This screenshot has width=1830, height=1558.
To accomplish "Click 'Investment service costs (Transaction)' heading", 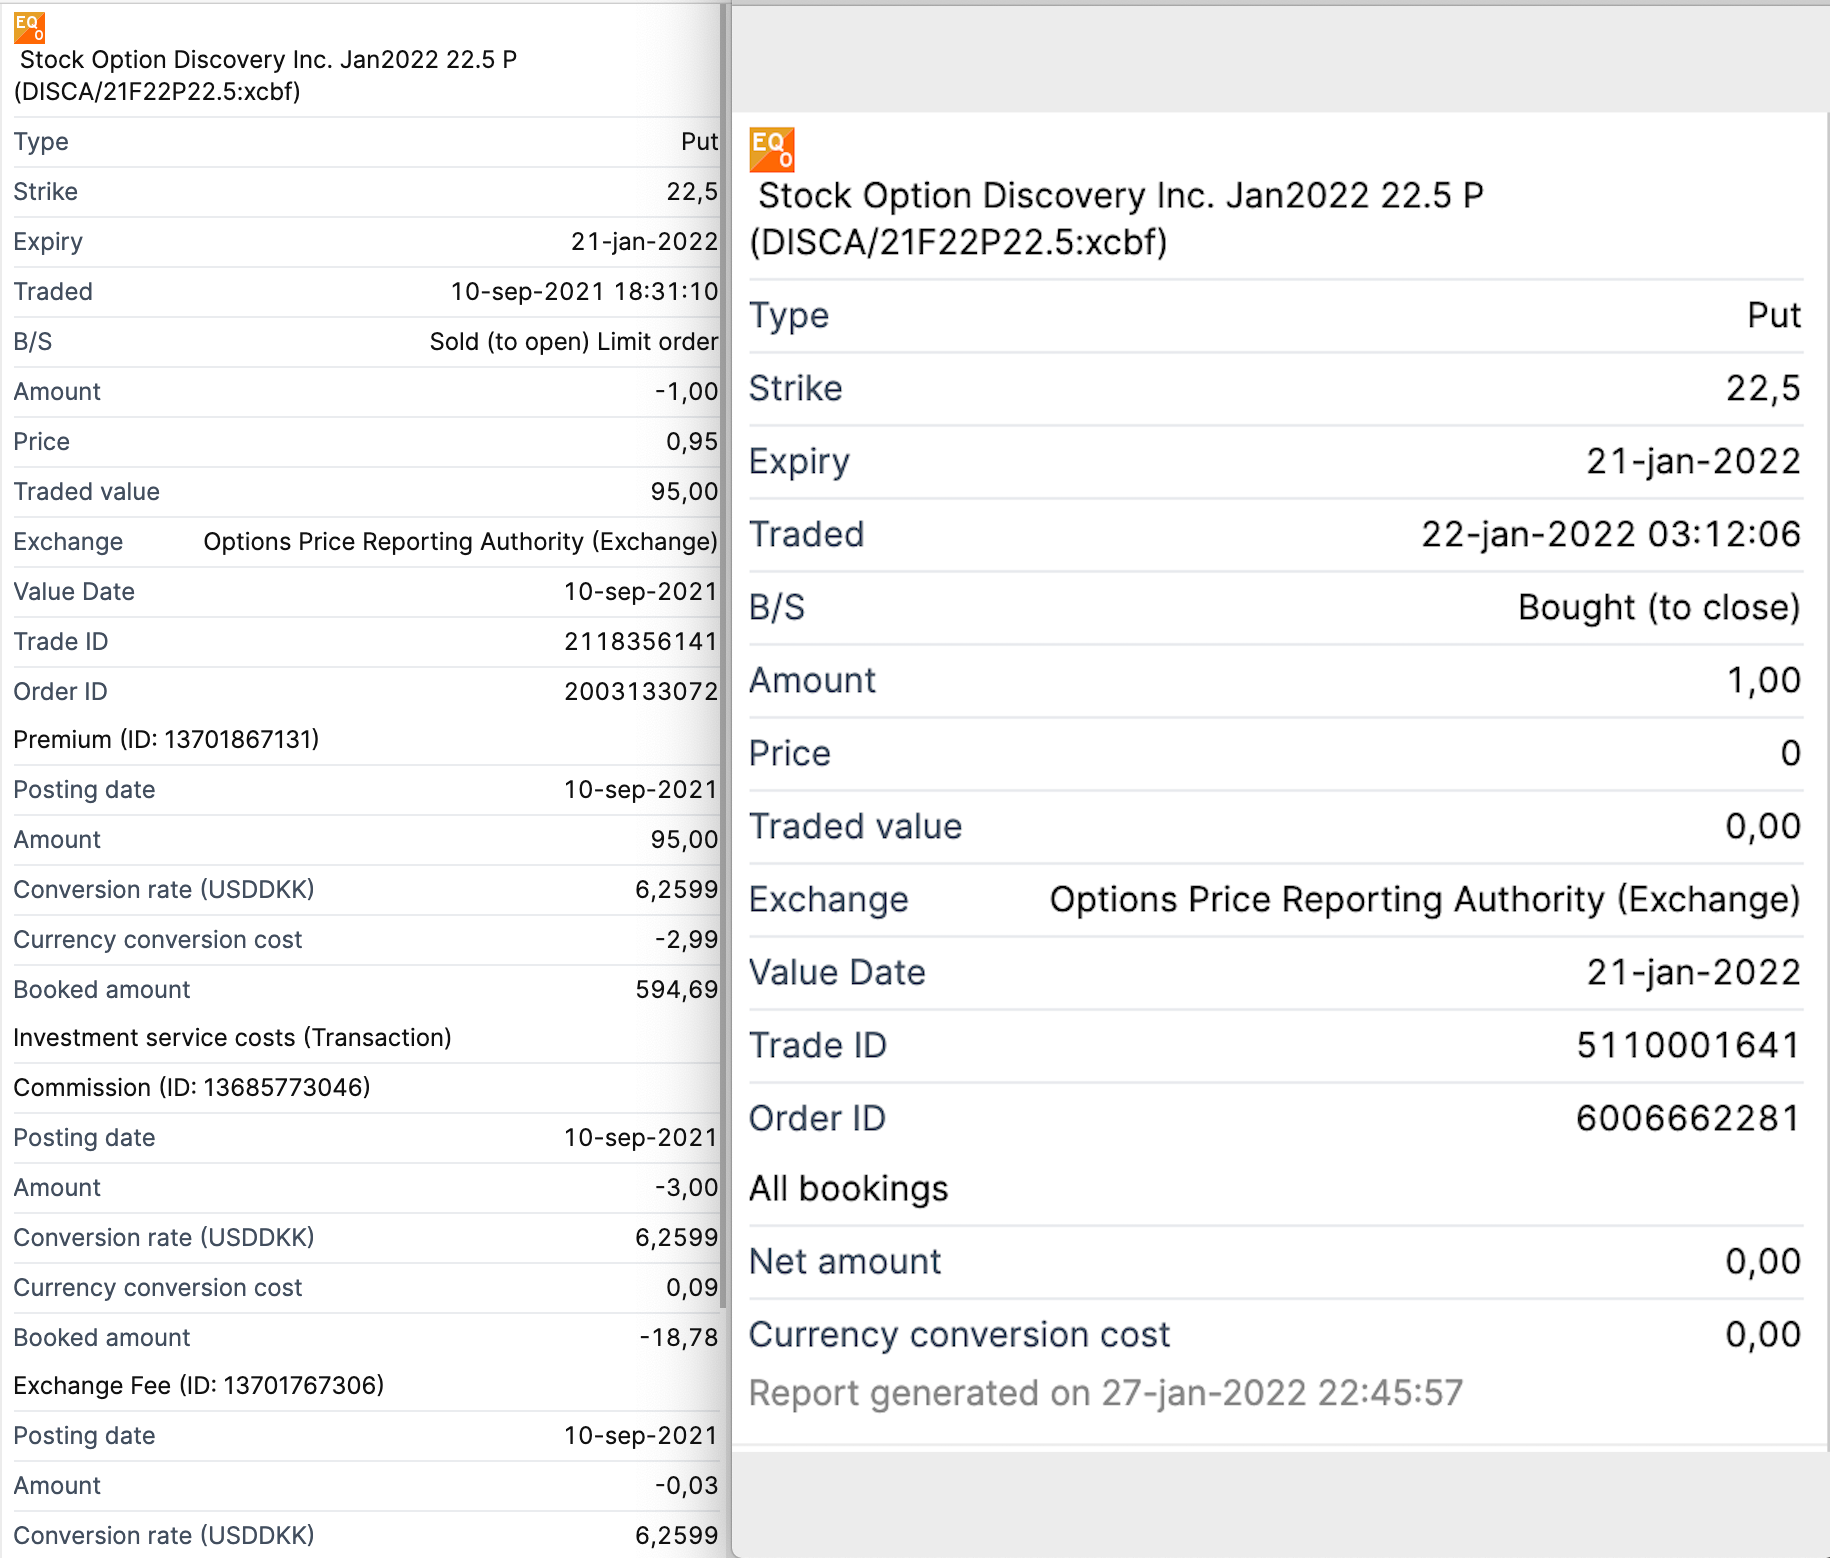I will [232, 1038].
